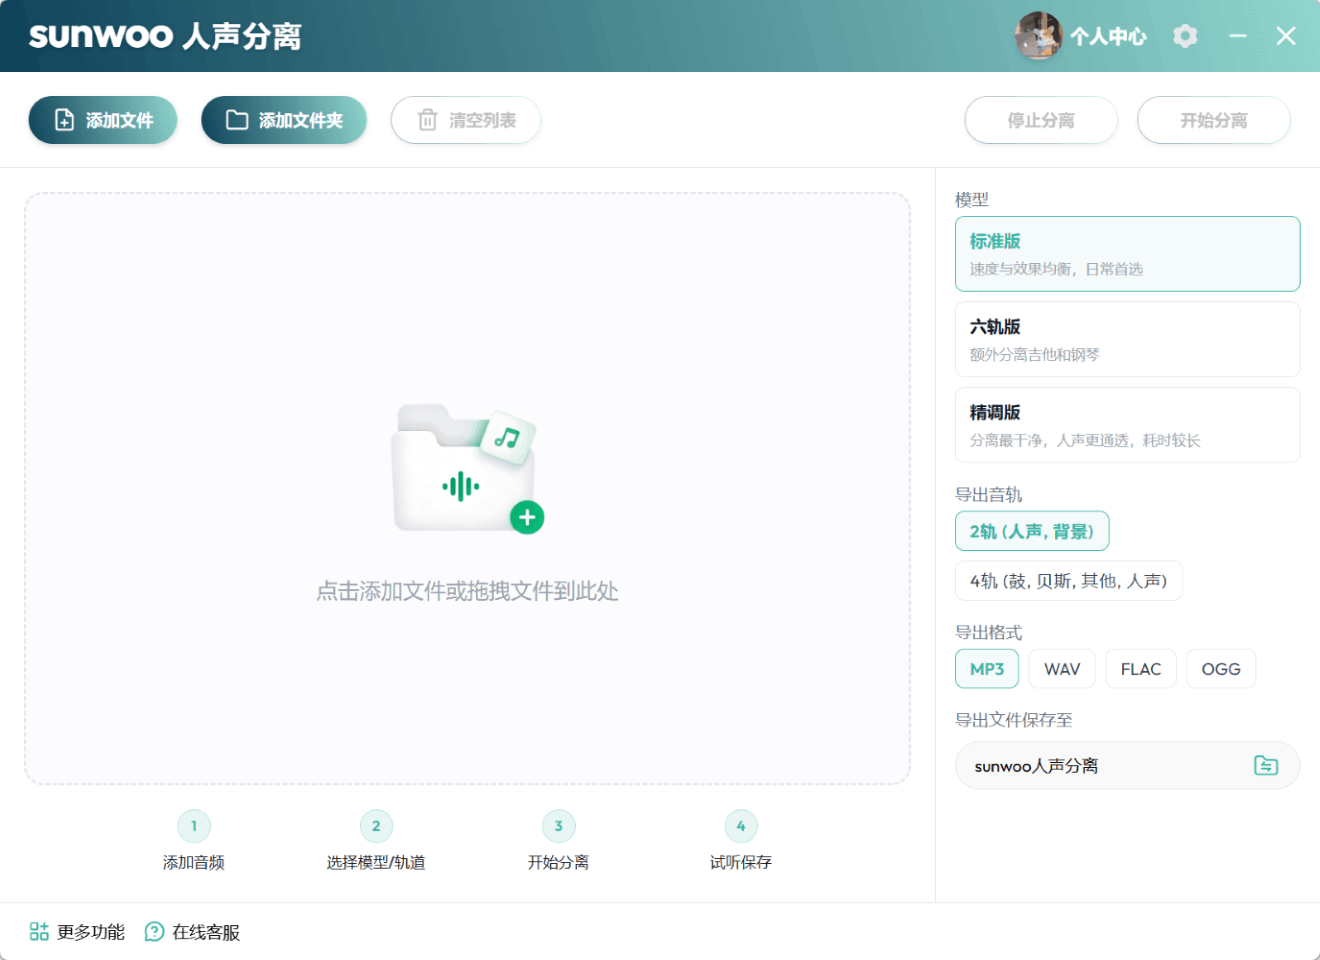Viewport: 1320px width, 960px height.
Task: Click 点击添加文件或拖拽文件到此处 text
Action: coord(467,591)
